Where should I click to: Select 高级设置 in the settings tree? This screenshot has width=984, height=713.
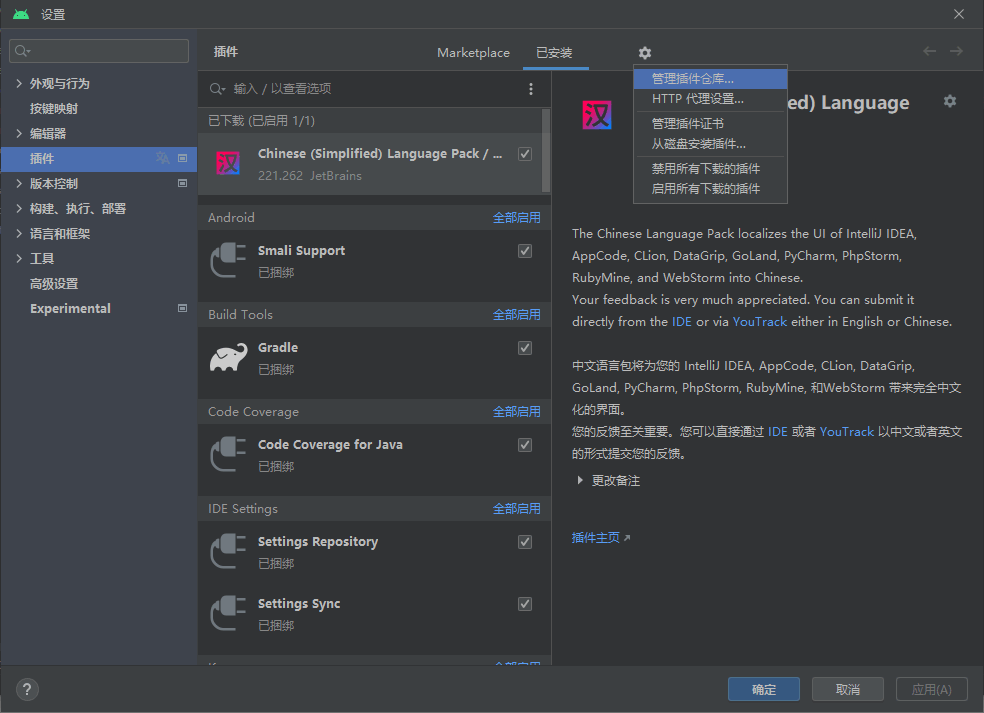pyautogui.click(x=54, y=283)
